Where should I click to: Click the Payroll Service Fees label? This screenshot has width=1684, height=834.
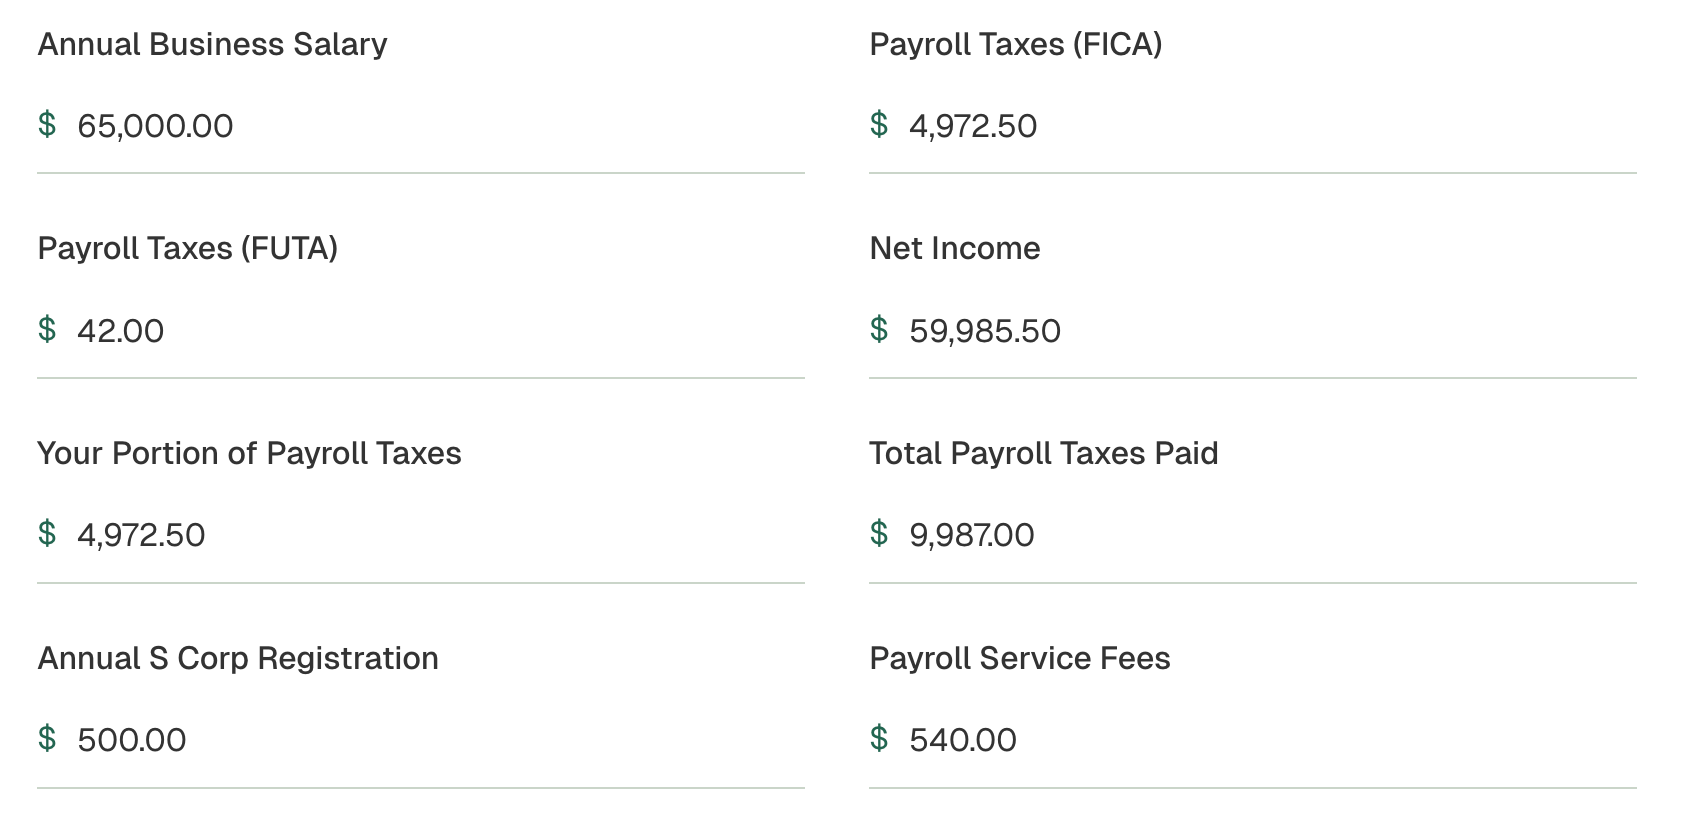(x=1020, y=658)
